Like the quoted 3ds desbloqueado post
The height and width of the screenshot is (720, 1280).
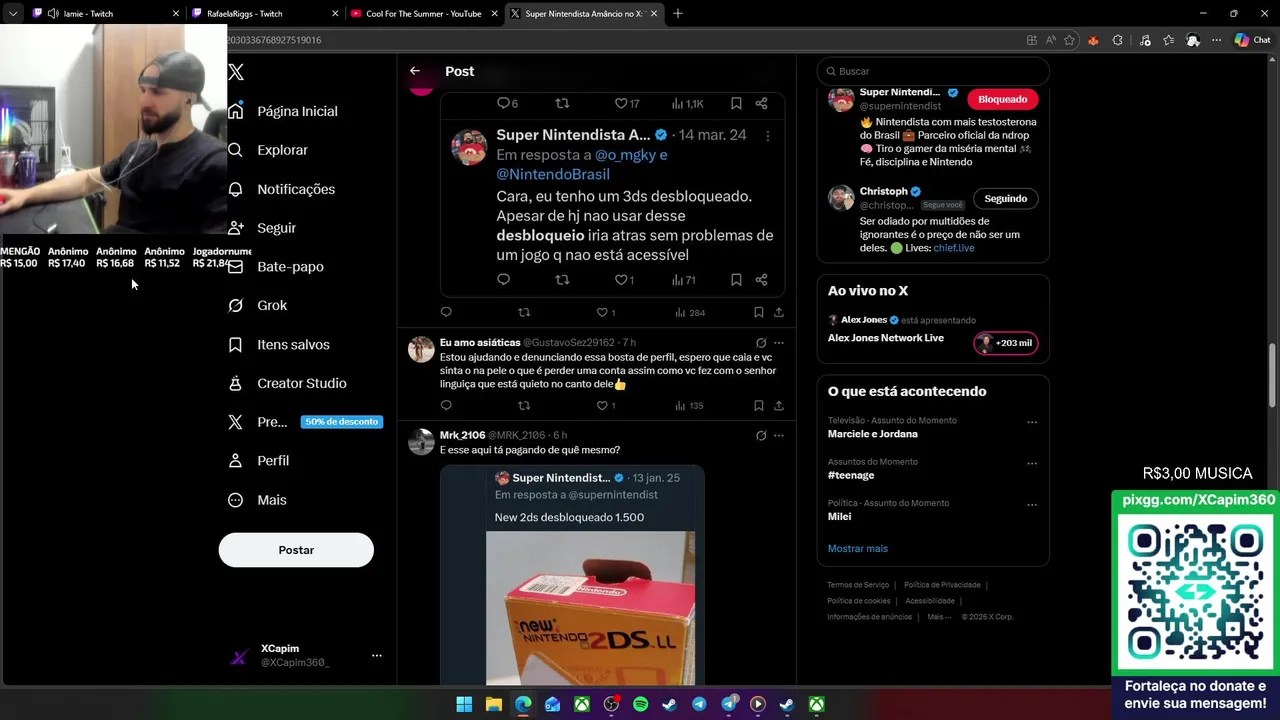[621, 280]
